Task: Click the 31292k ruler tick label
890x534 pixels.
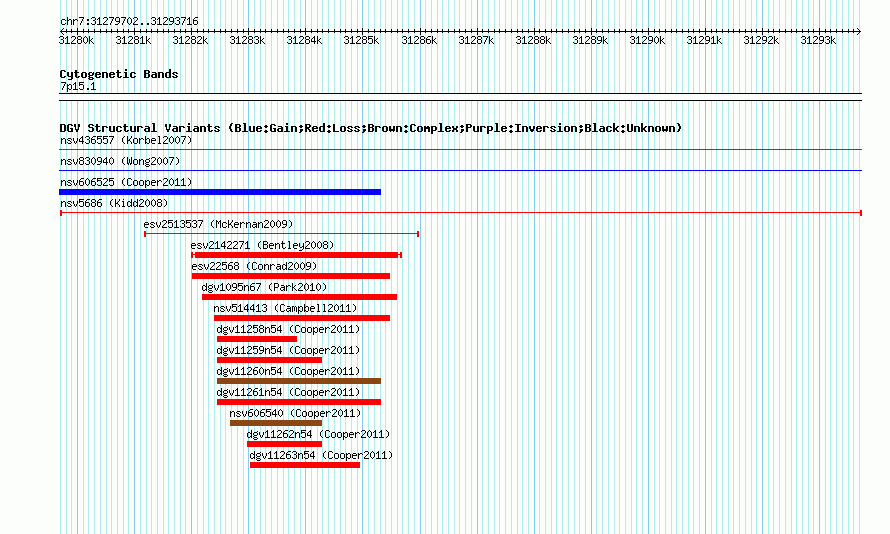Action: [761, 40]
